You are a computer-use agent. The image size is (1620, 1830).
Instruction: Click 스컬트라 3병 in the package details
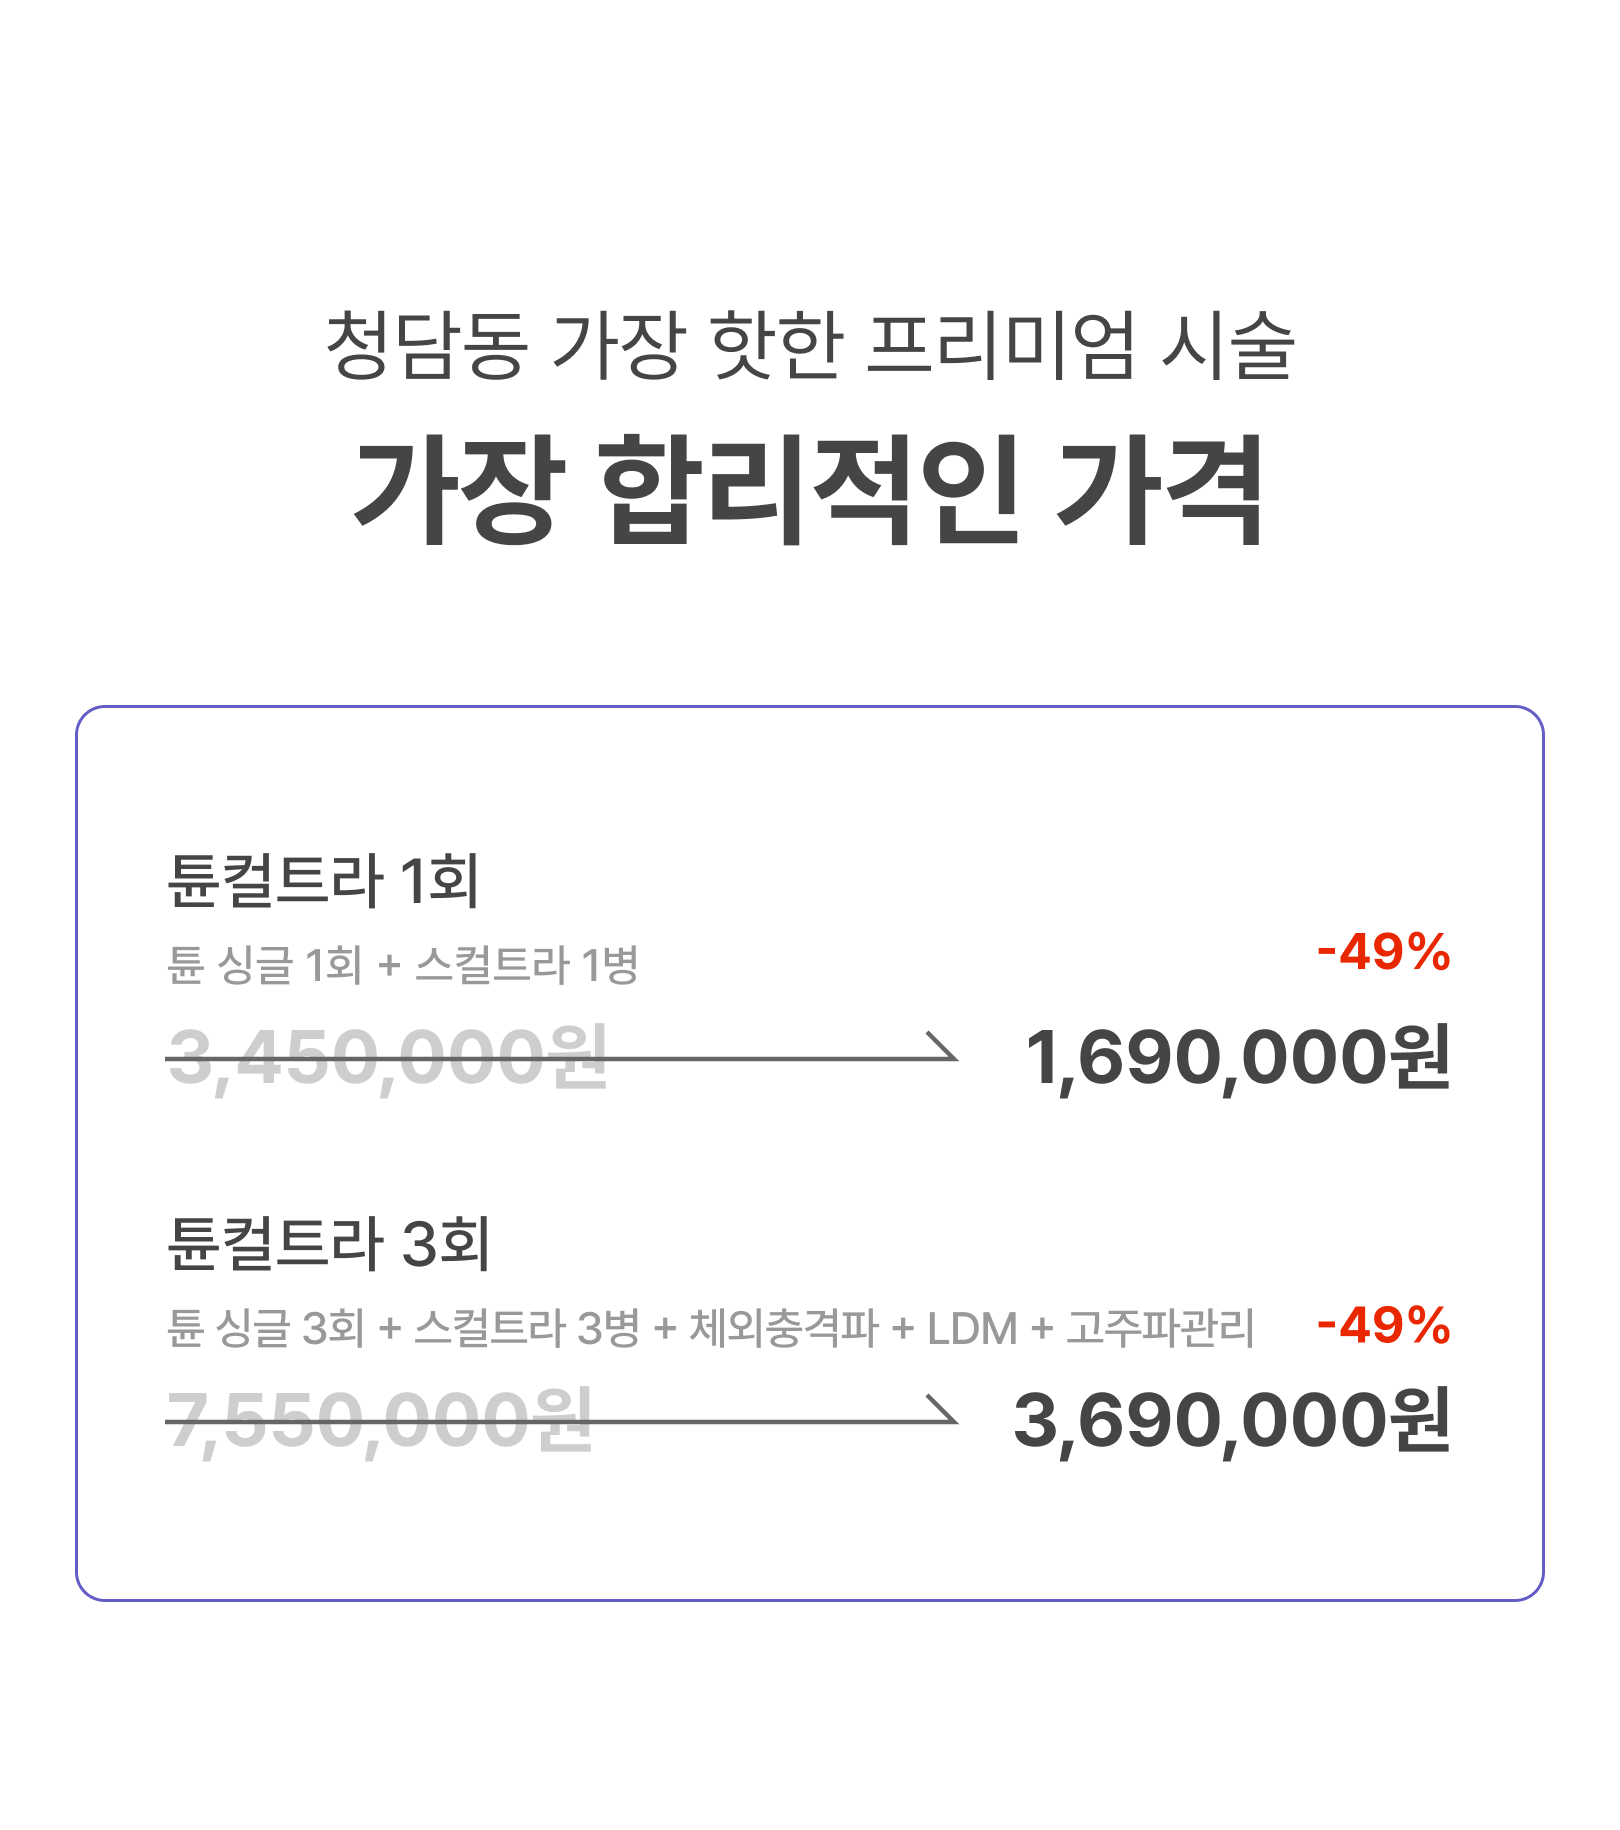pos(526,1329)
